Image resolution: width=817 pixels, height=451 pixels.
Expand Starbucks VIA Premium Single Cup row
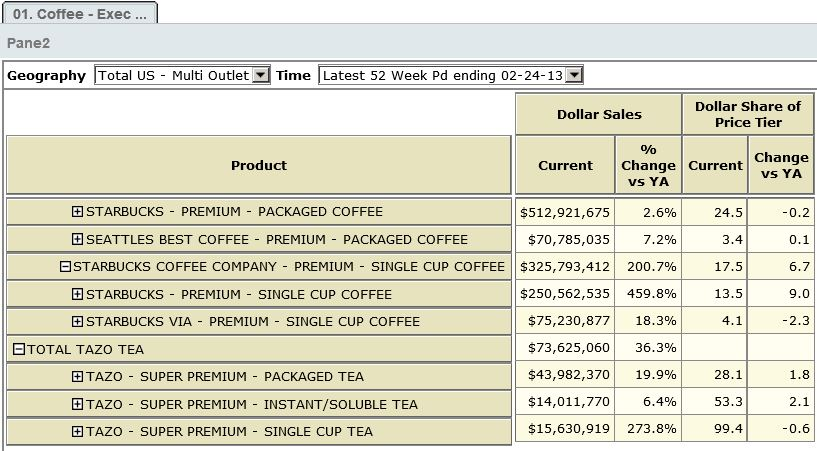click(x=78, y=322)
